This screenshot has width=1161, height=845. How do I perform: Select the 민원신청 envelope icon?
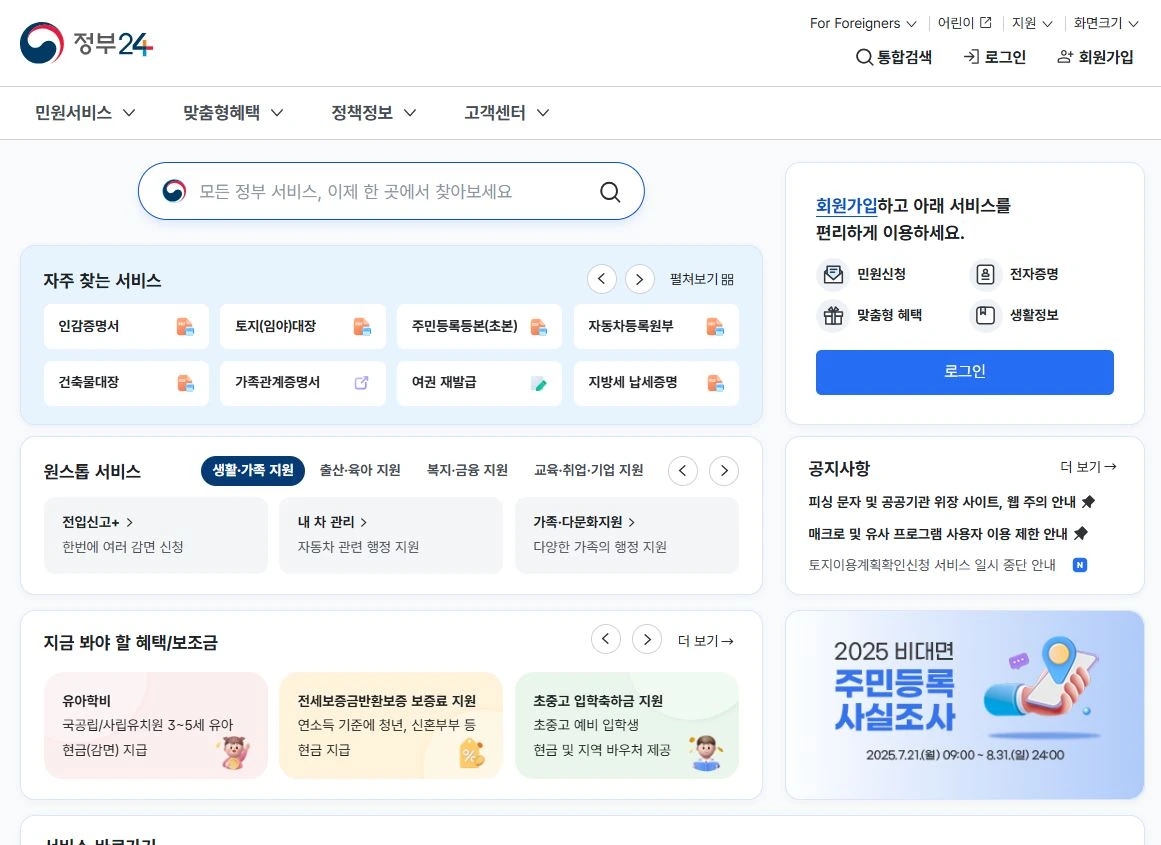point(834,273)
